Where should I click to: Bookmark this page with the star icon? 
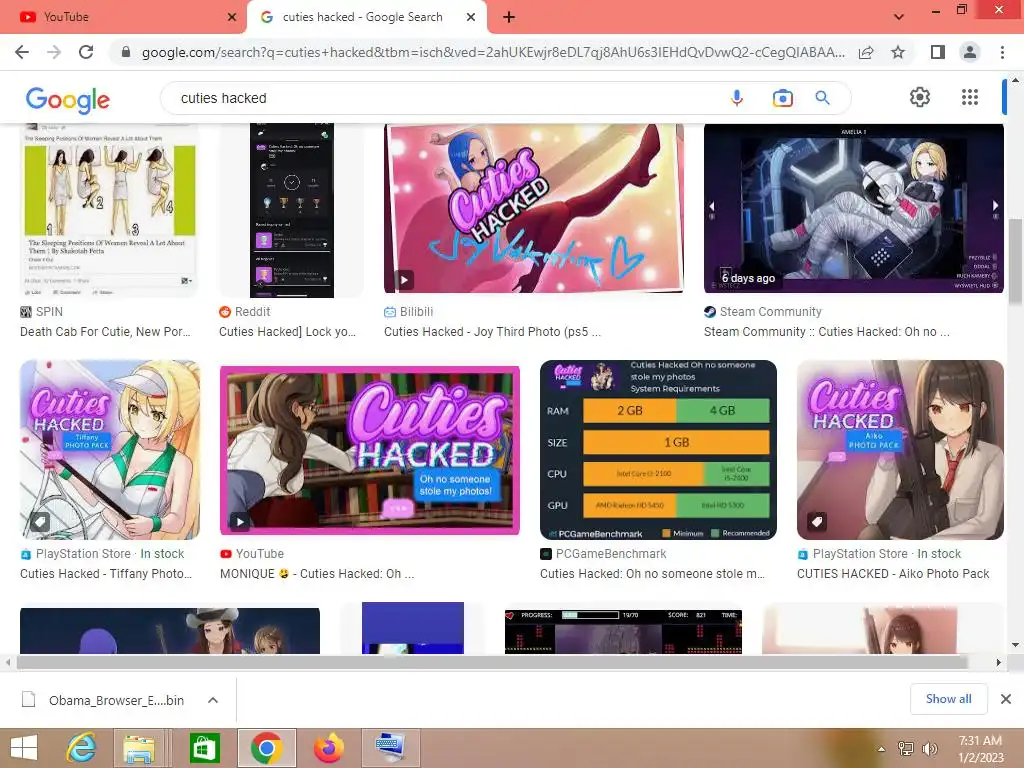898,52
